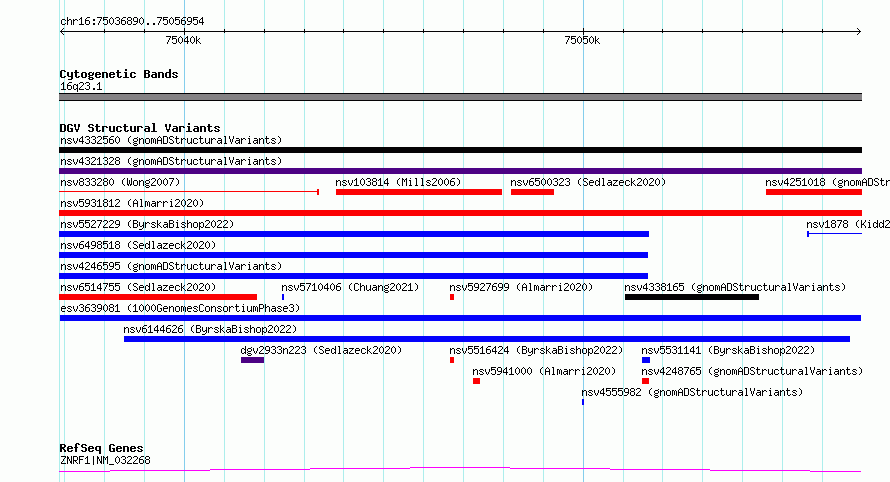Select the nsv4338165 variant label
890x482 pixels.
[735, 287]
